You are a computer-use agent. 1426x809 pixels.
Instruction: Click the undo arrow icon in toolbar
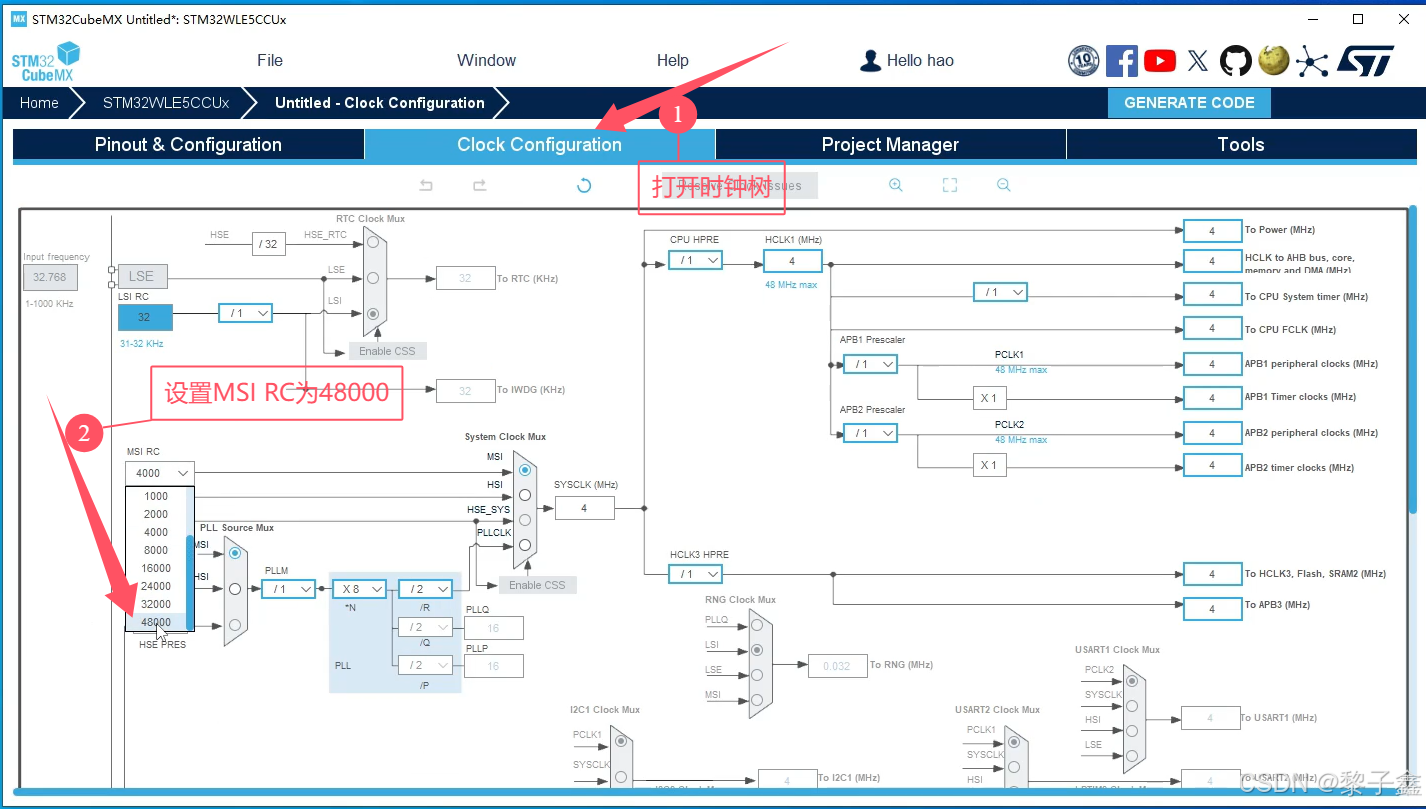(426, 185)
